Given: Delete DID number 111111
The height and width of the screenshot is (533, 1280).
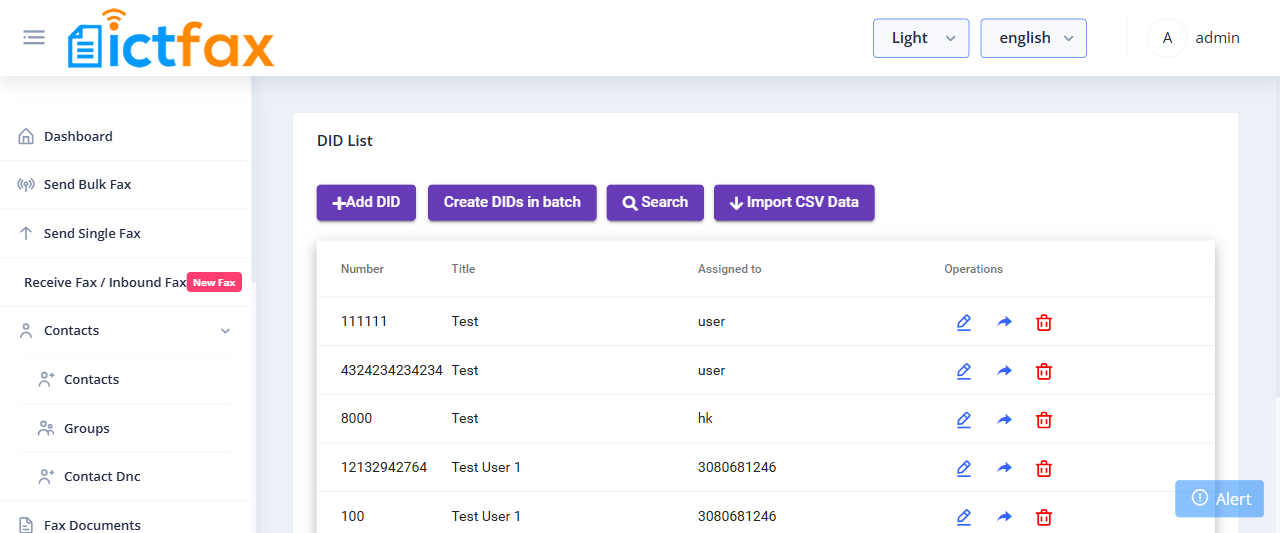Looking at the screenshot, I should click(1044, 322).
